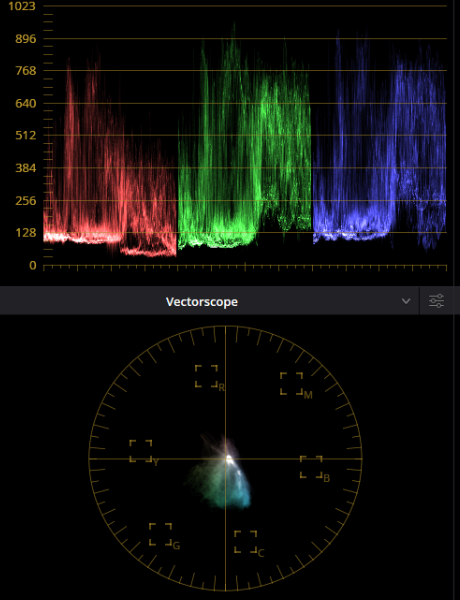
Task: Click the red channel parade waveform
Action: point(110,153)
